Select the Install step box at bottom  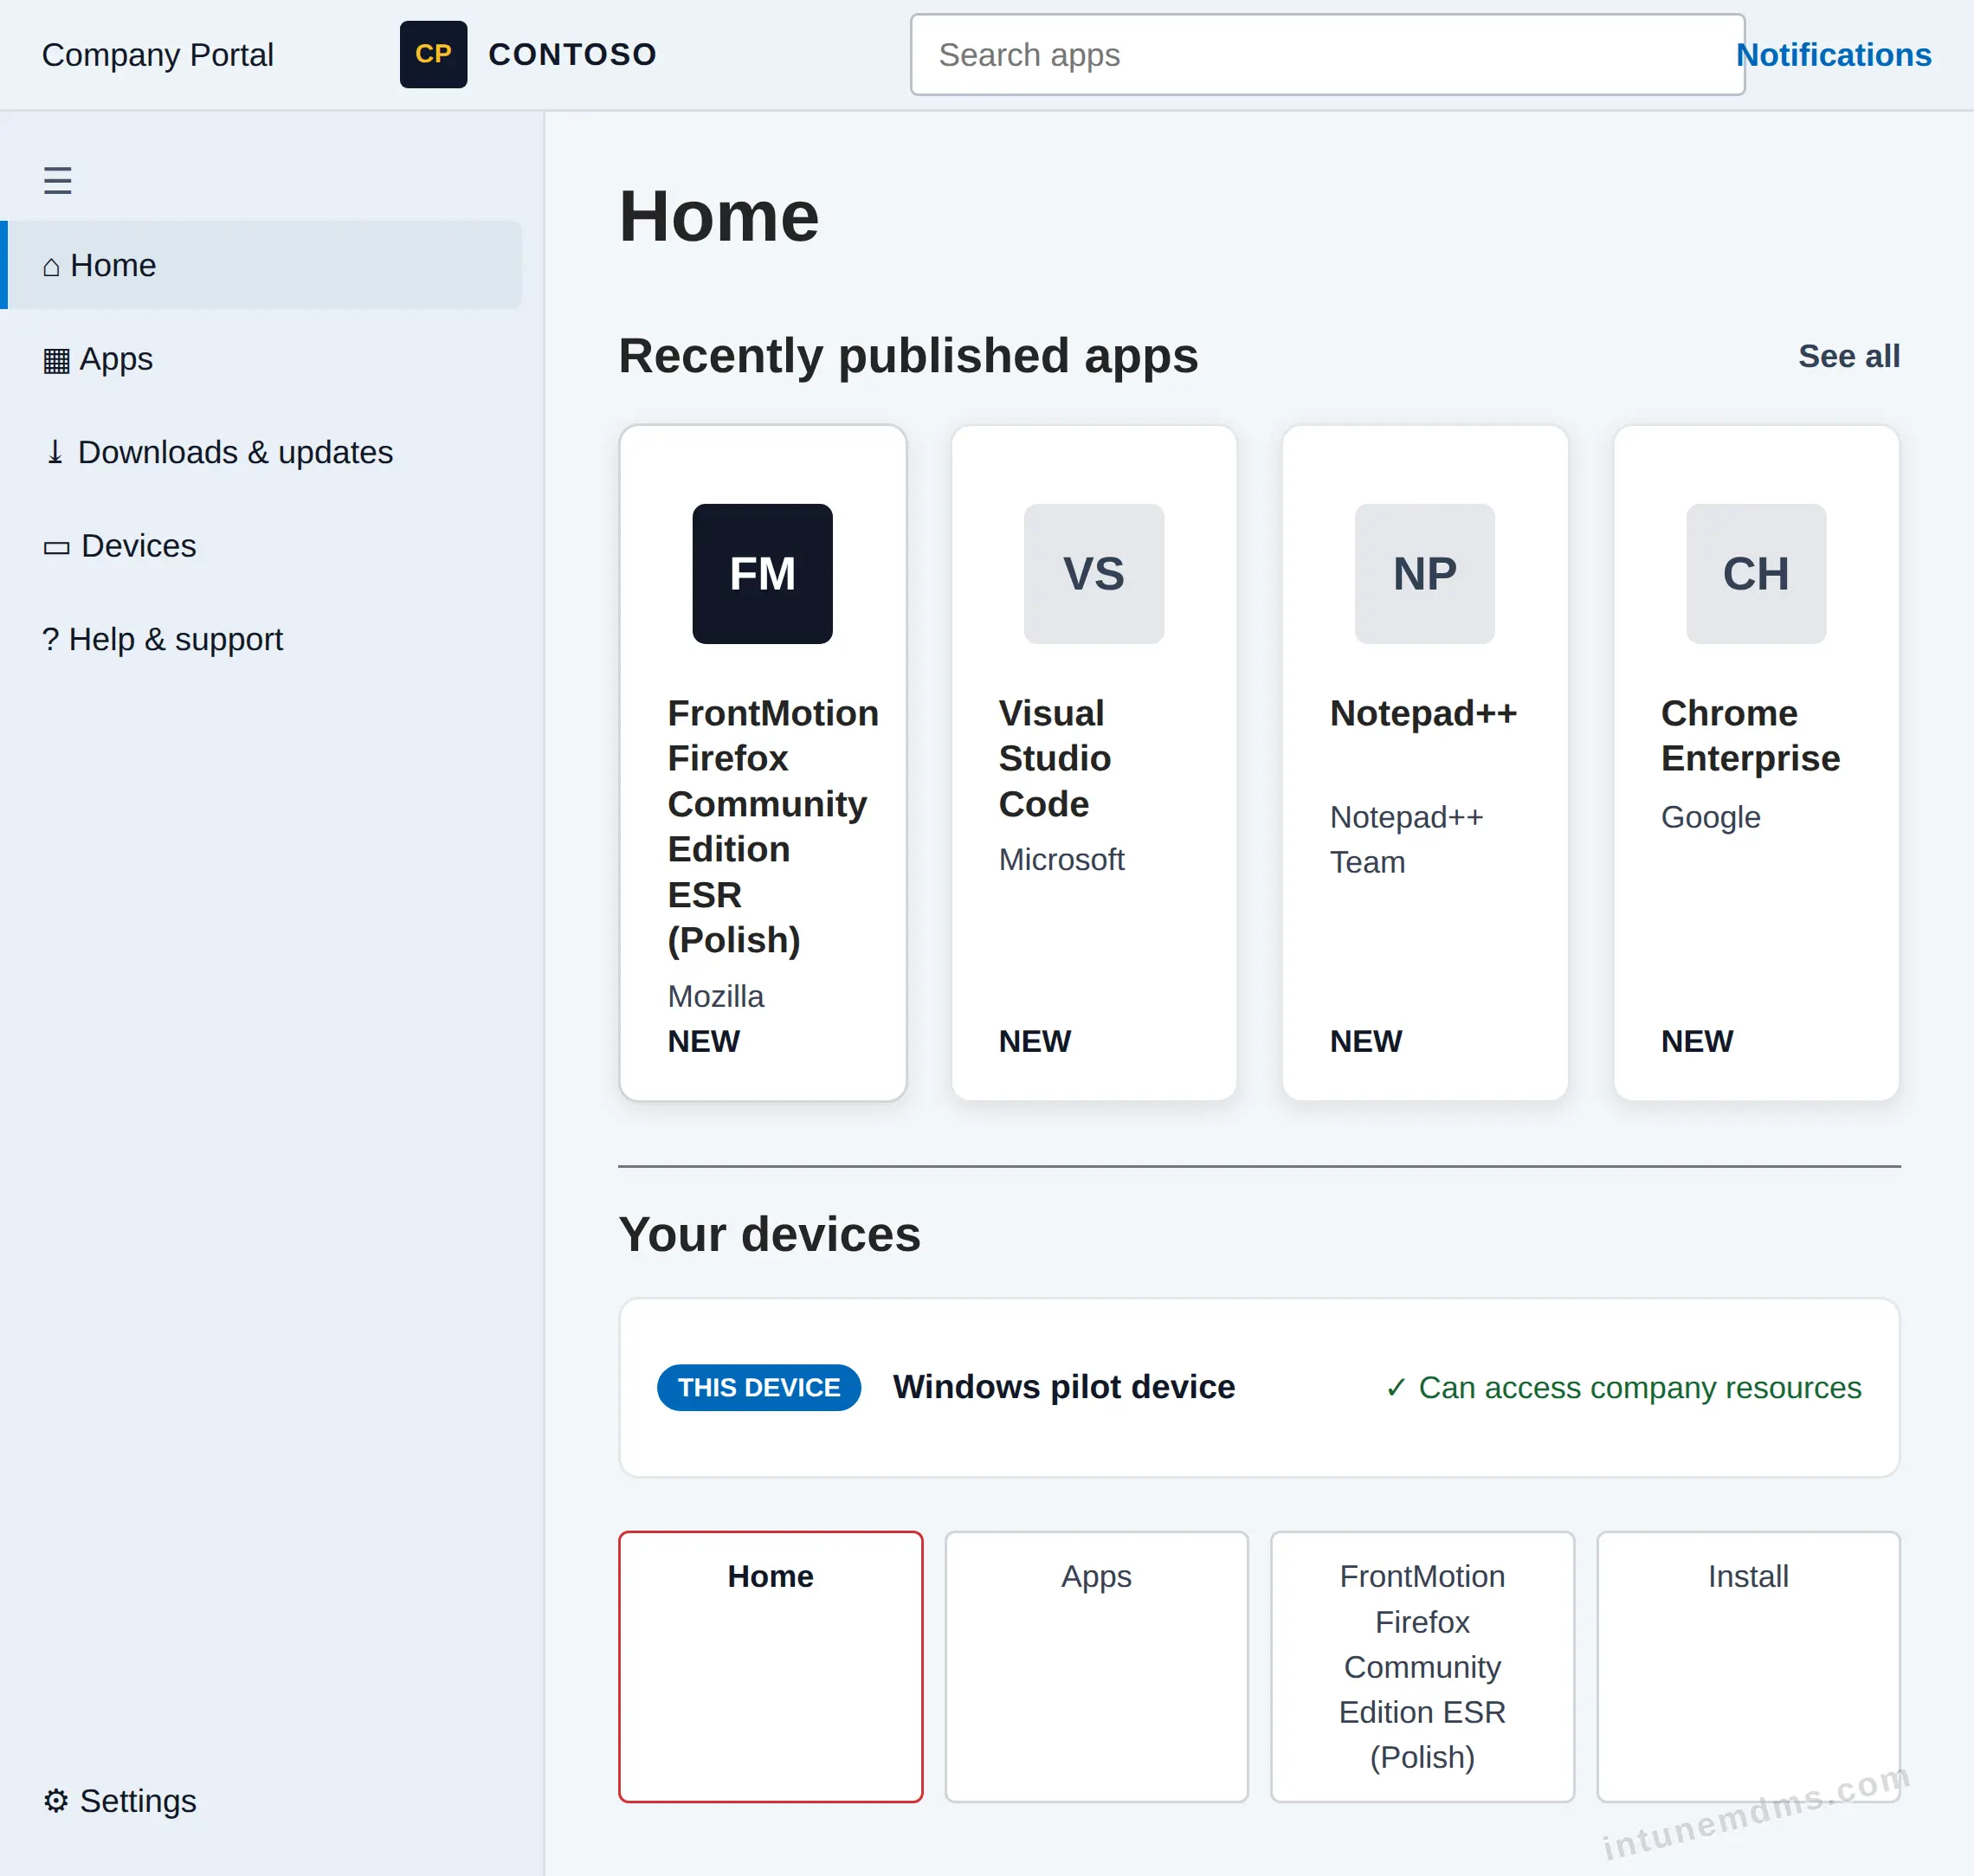[1747, 1666]
